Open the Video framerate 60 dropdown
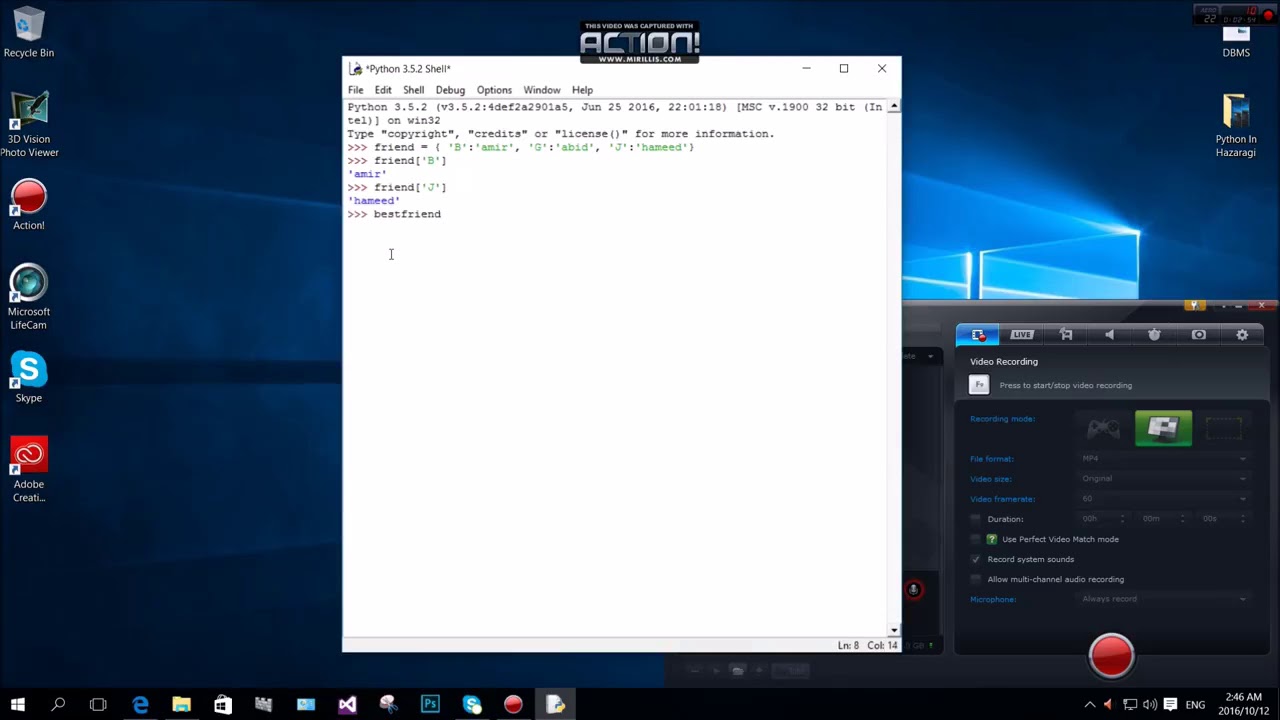Viewport: 1280px width, 720px height. click(1164, 499)
